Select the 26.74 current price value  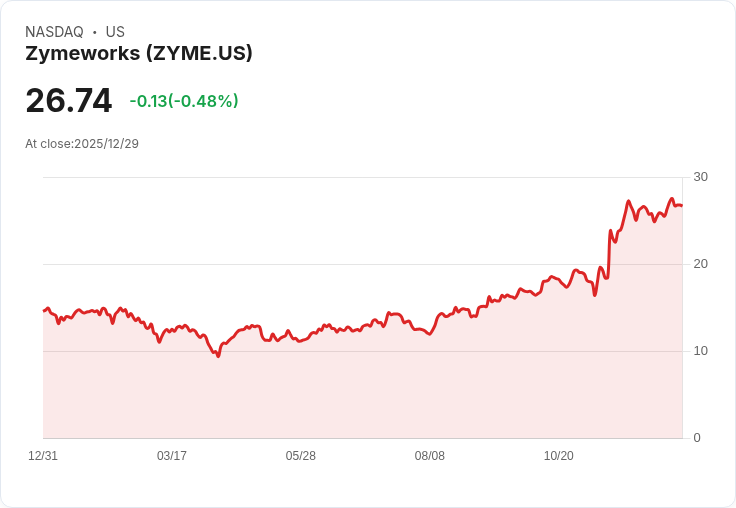69,100
